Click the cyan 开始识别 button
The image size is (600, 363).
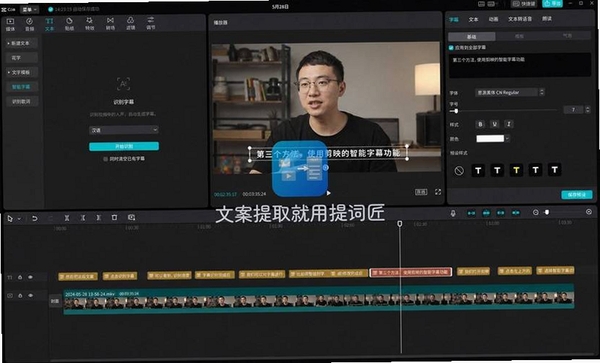coord(124,146)
